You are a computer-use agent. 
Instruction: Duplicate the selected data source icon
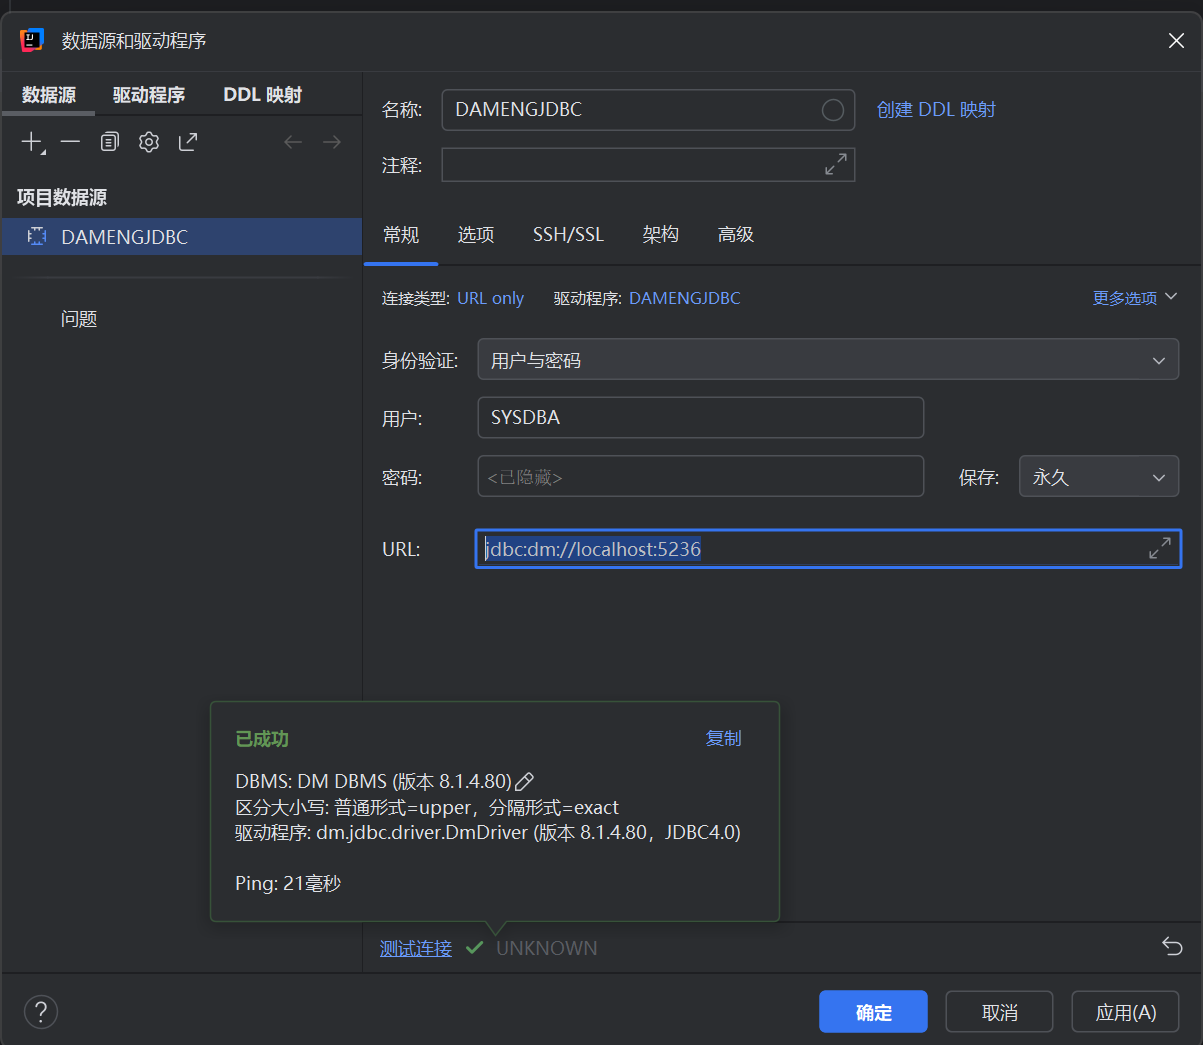point(110,142)
